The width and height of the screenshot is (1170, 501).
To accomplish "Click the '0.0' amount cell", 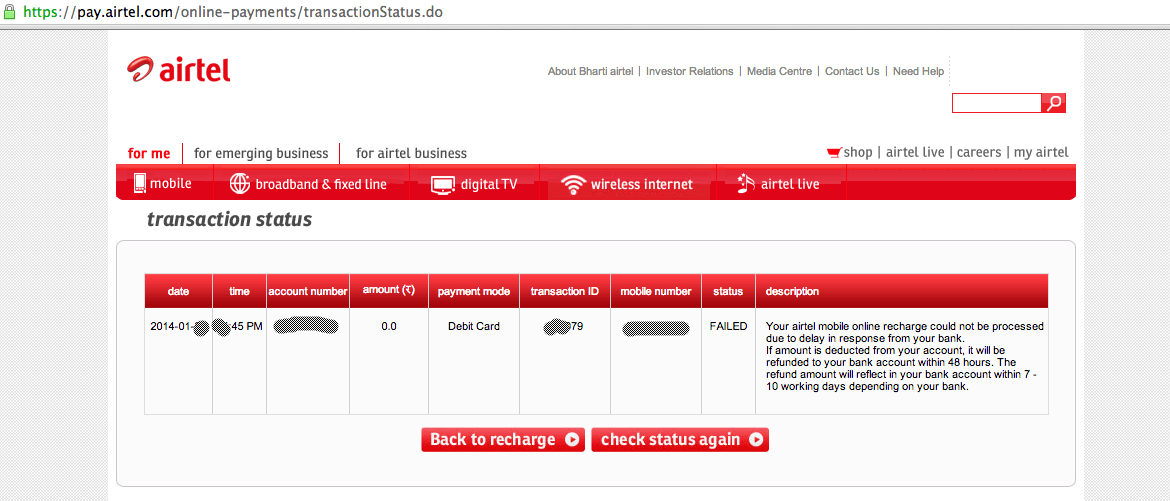I will coord(389,326).
